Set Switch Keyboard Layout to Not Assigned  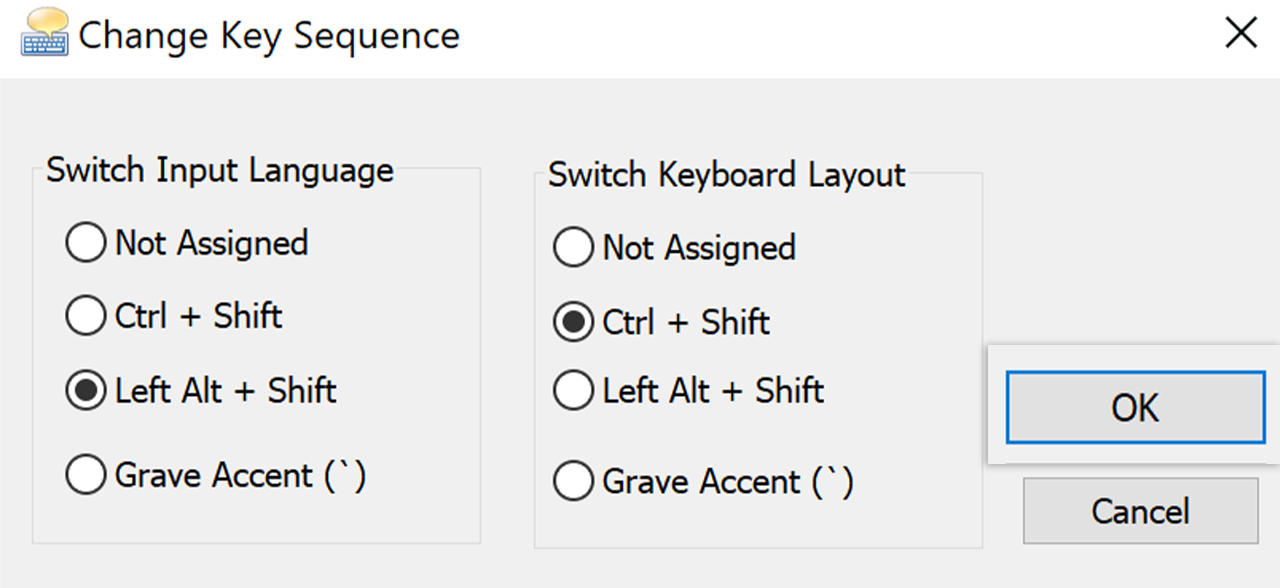tap(573, 248)
